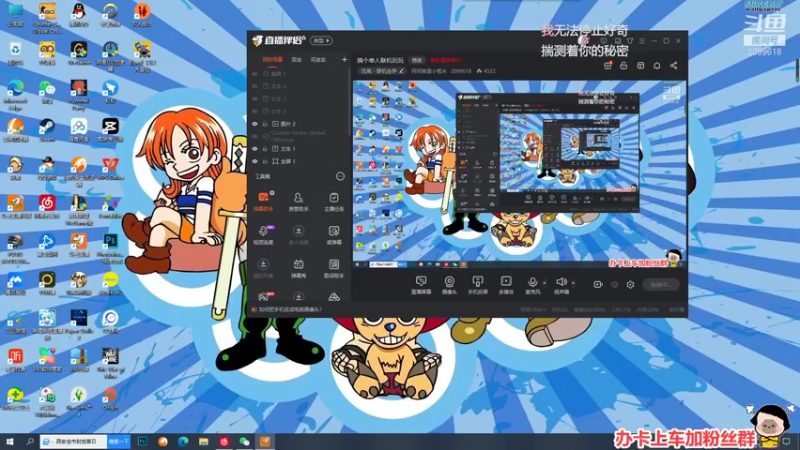800x450 pixels.
Task: Toggle visibility of the 全屏 1 source
Action: pyautogui.click(x=255, y=161)
